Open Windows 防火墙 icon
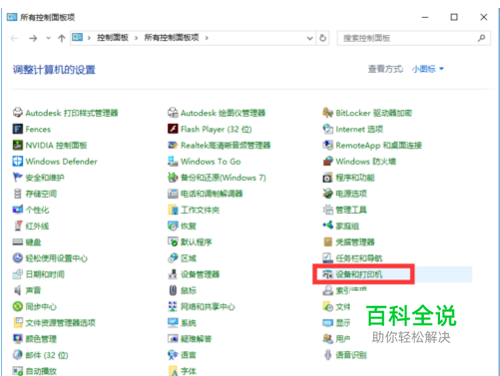Screen dimensions: 500x376 click(328, 161)
